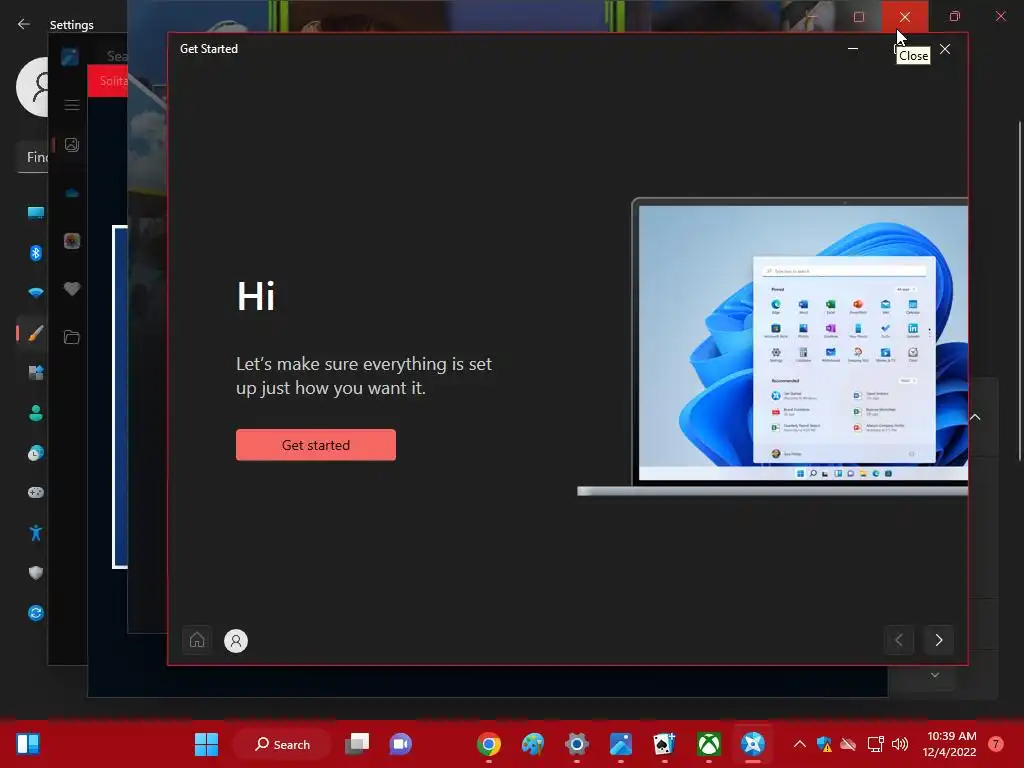1024x768 pixels.
Task: Click the hovered red Close button
Action: pos(904,17)
